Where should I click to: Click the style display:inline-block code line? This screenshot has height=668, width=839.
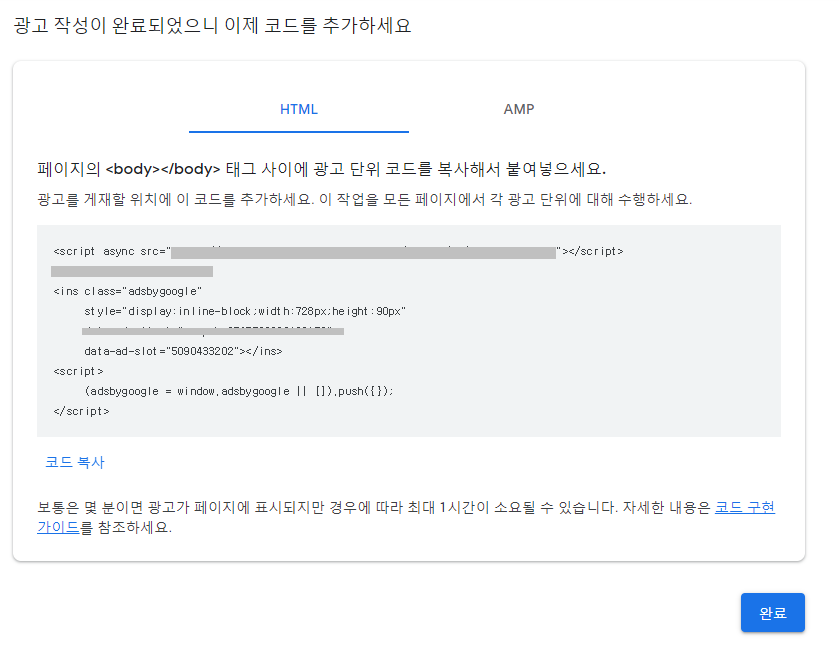(x=245, y=312)
